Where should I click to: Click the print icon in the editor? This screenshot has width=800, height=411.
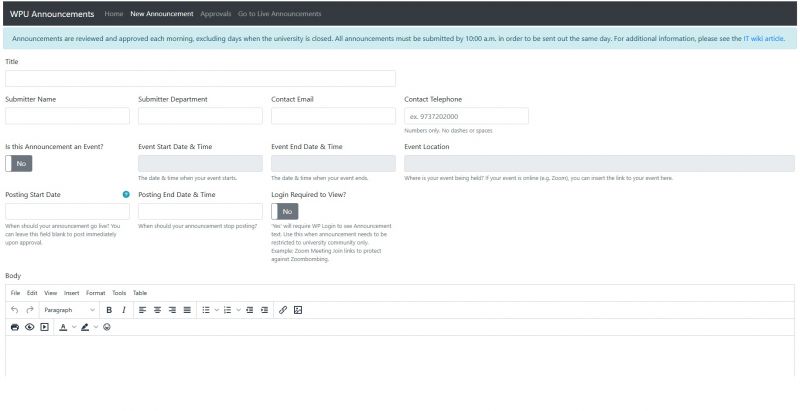tap(15, 327)
